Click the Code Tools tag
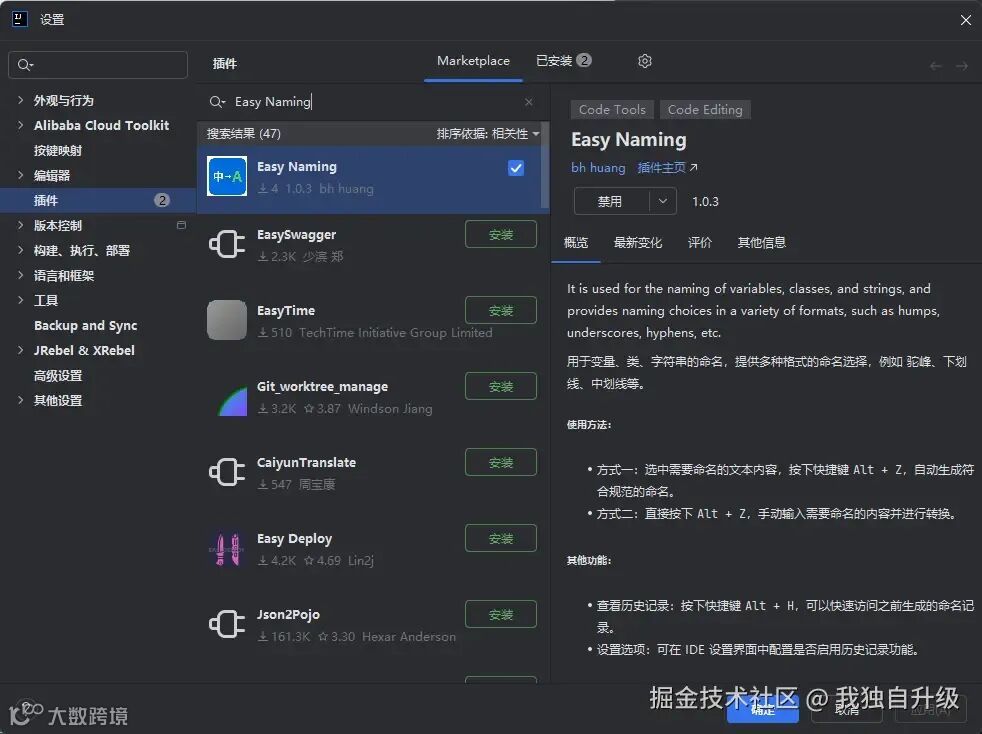982x734 pixels. click(612, 110)
